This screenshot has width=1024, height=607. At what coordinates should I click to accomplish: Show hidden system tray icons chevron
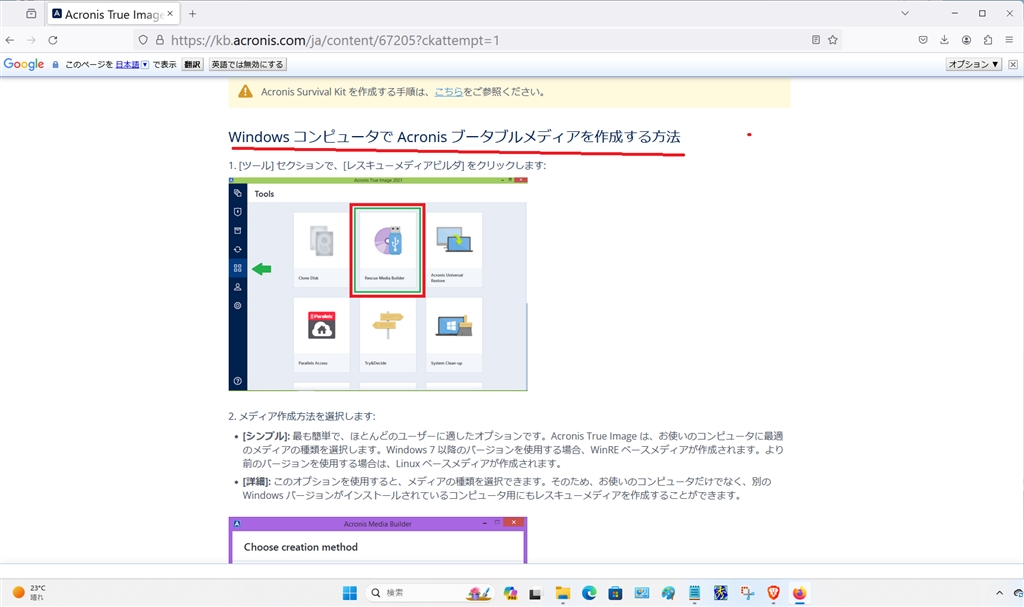[x=999, y=593]
